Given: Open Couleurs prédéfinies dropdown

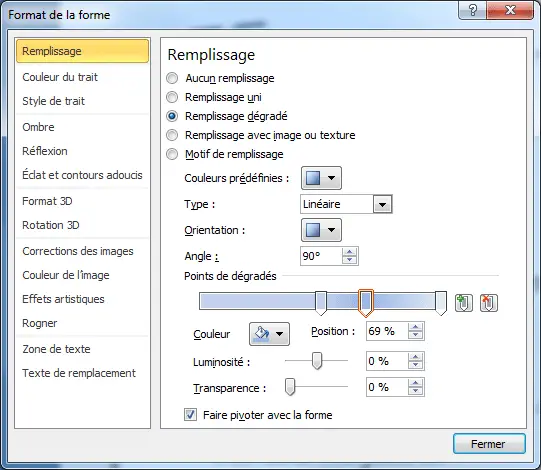Looking at the screenshot, I should (321, 178).
